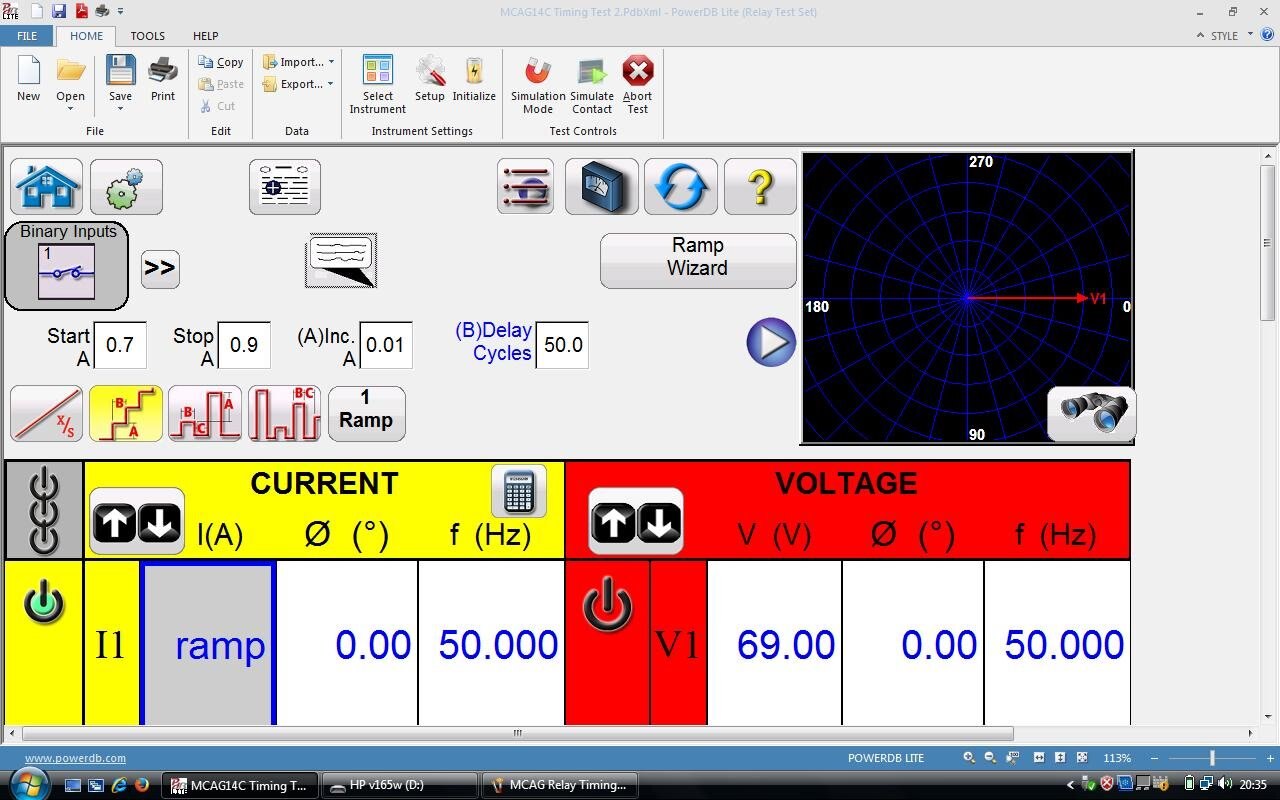Toggle the I1 current channel power button
Screen dimensions: 1280x800
point(44,605)
